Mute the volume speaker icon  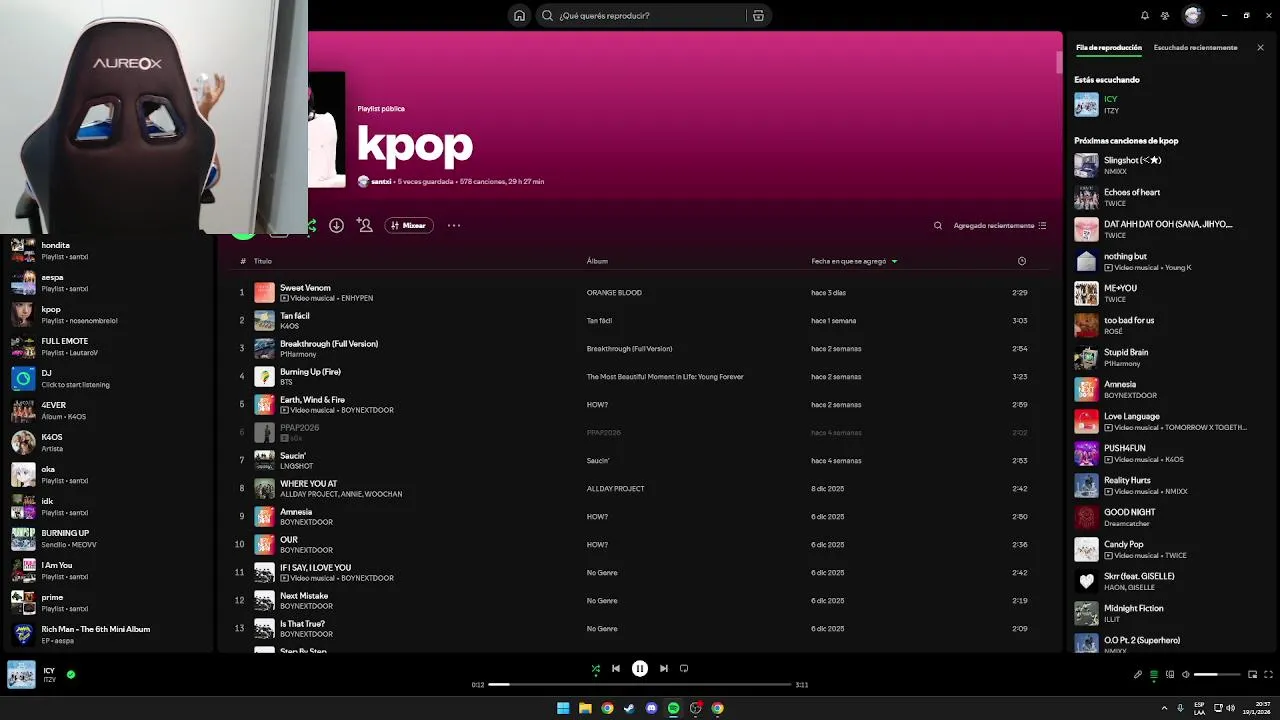click(1185, 674)
